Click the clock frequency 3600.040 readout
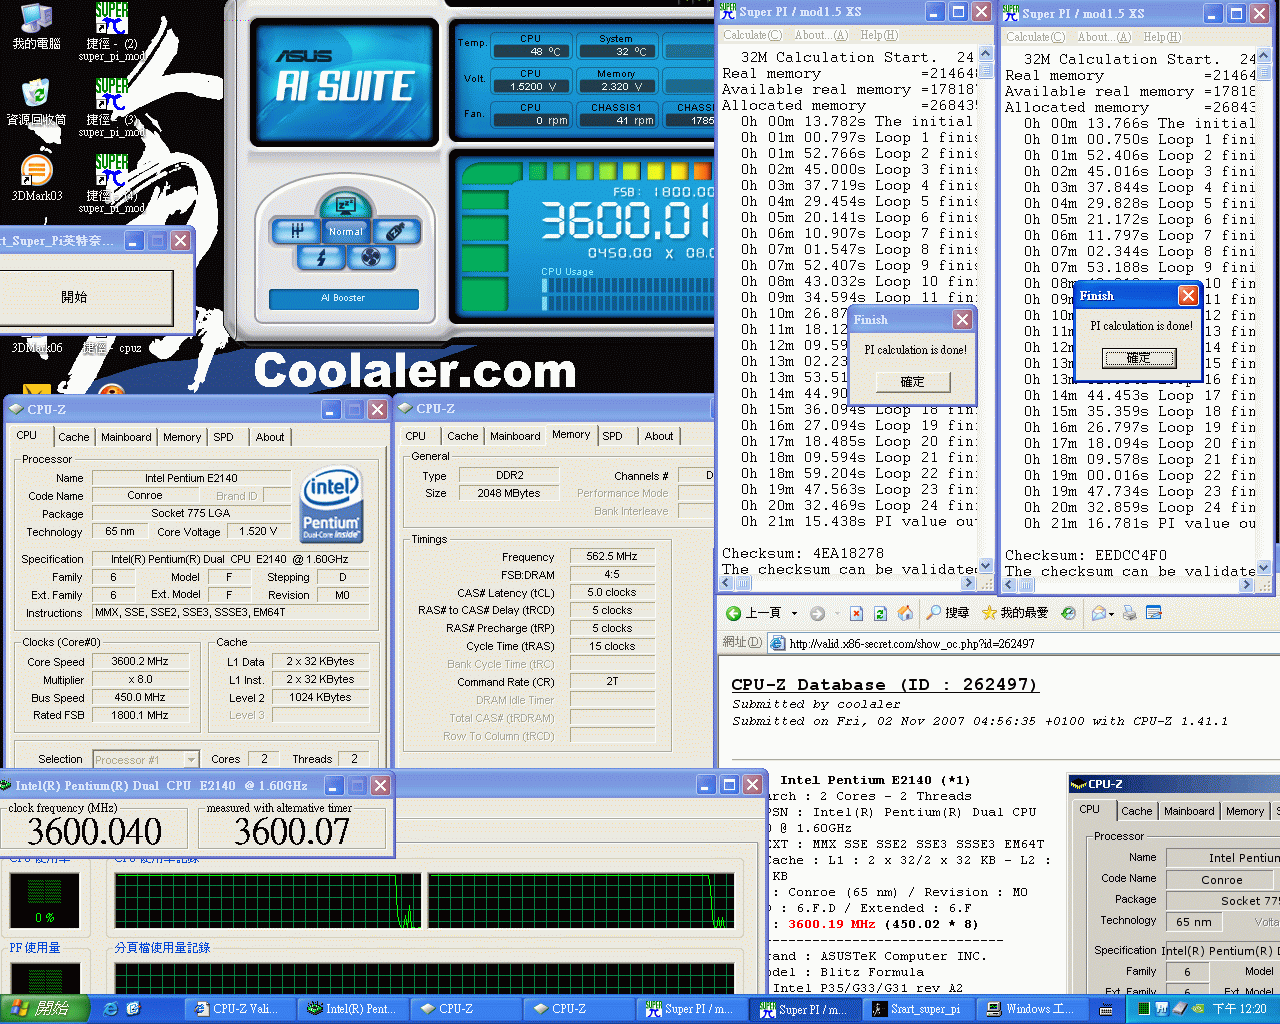The width and height of the screenshot is (1280, 1024). point(95,831)
